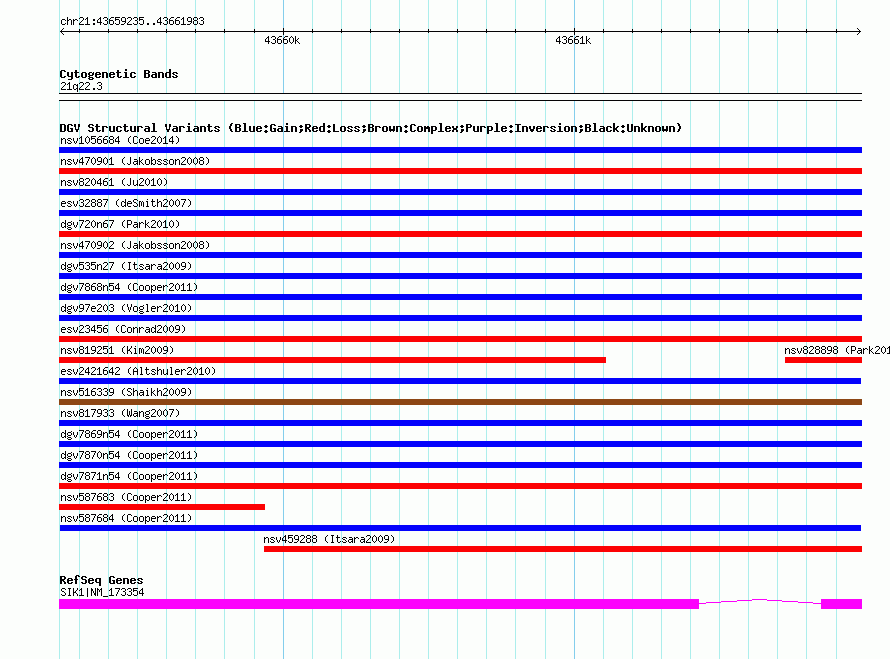
Task: Select nsv587684 (Cooper2011) label
Action: coord(126,518)
